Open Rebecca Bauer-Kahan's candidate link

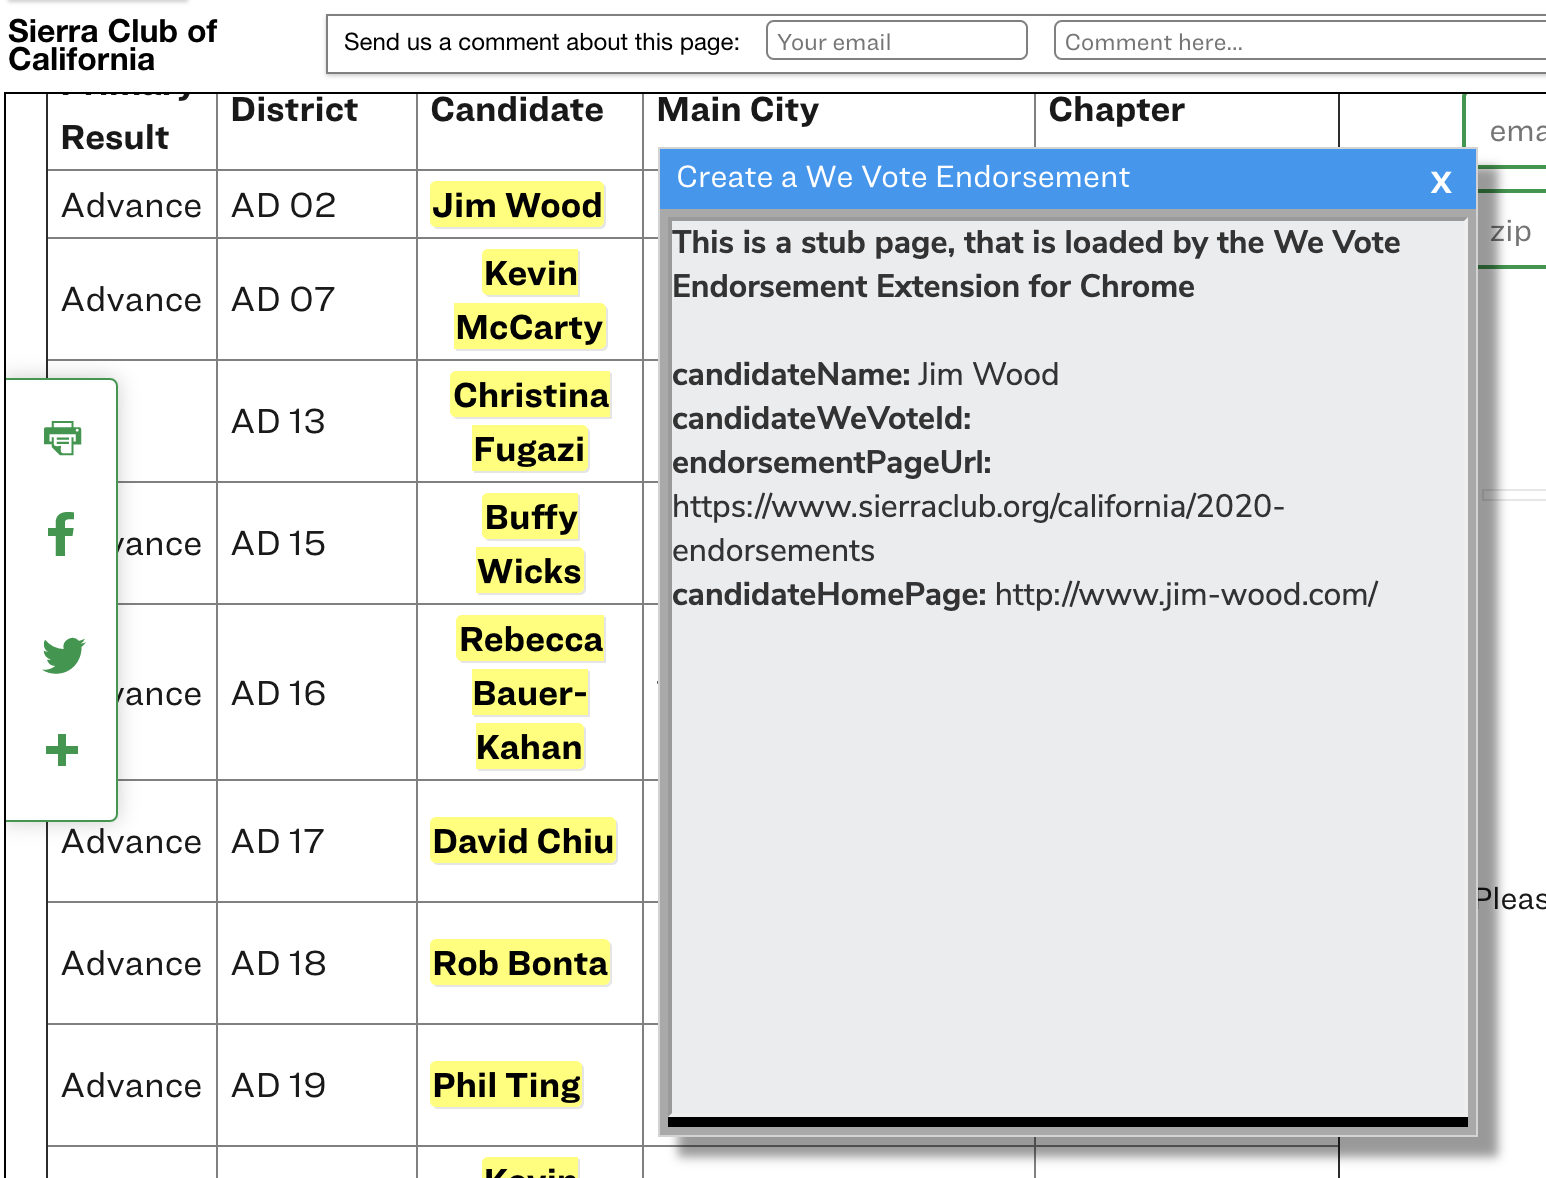pyautogui.click(x=529, y=693)
